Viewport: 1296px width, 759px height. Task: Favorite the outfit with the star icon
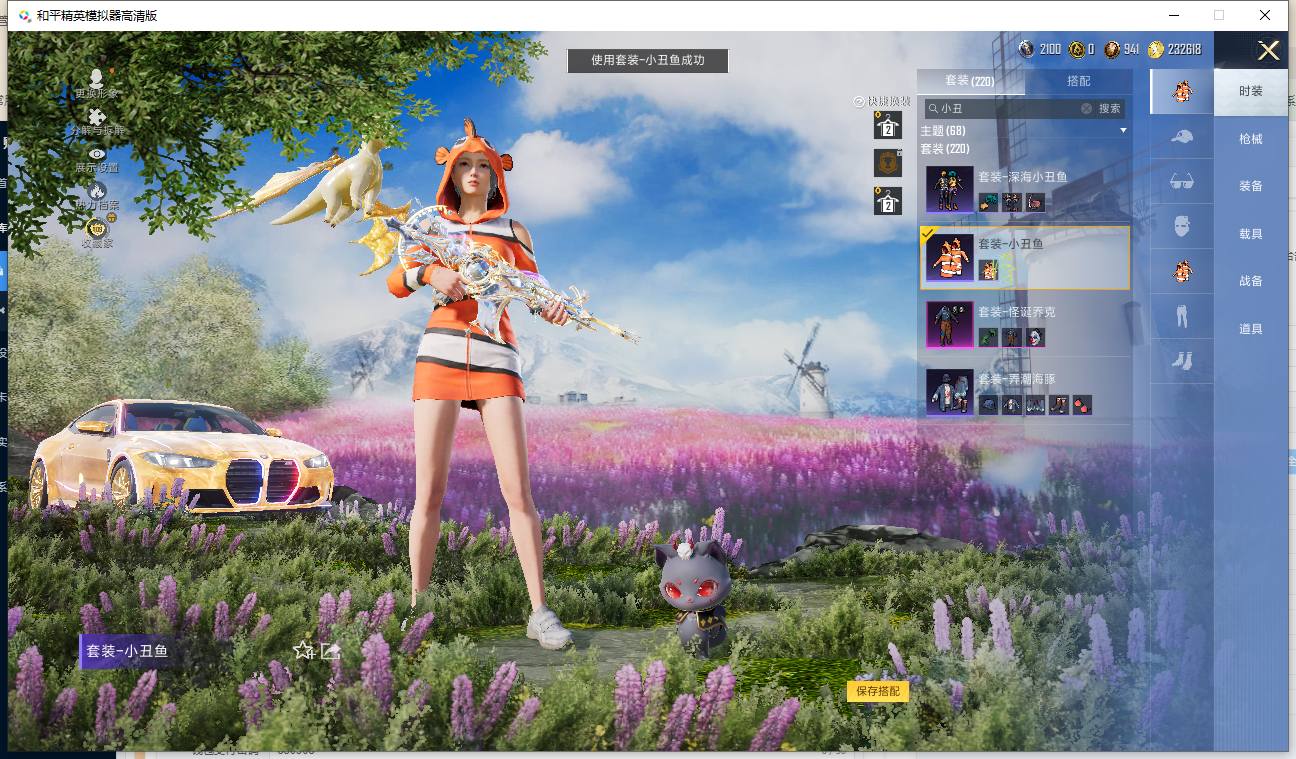304,650
